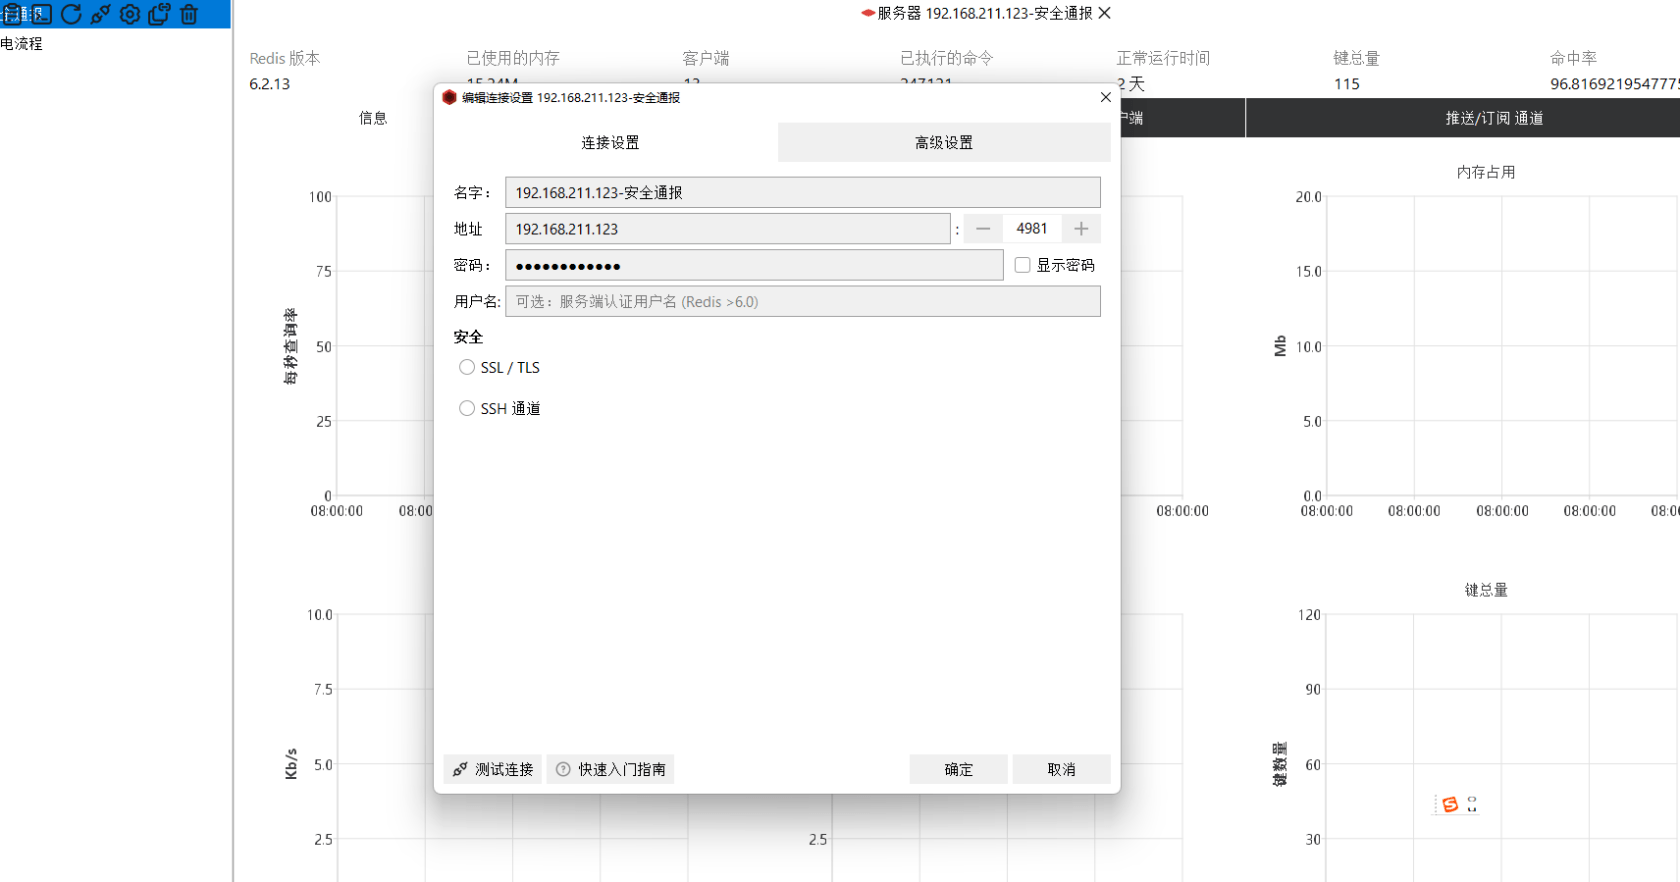Screen dimensions: 1680x882
Task: Focus the 名字 connection name field
Action: point(802,193)
